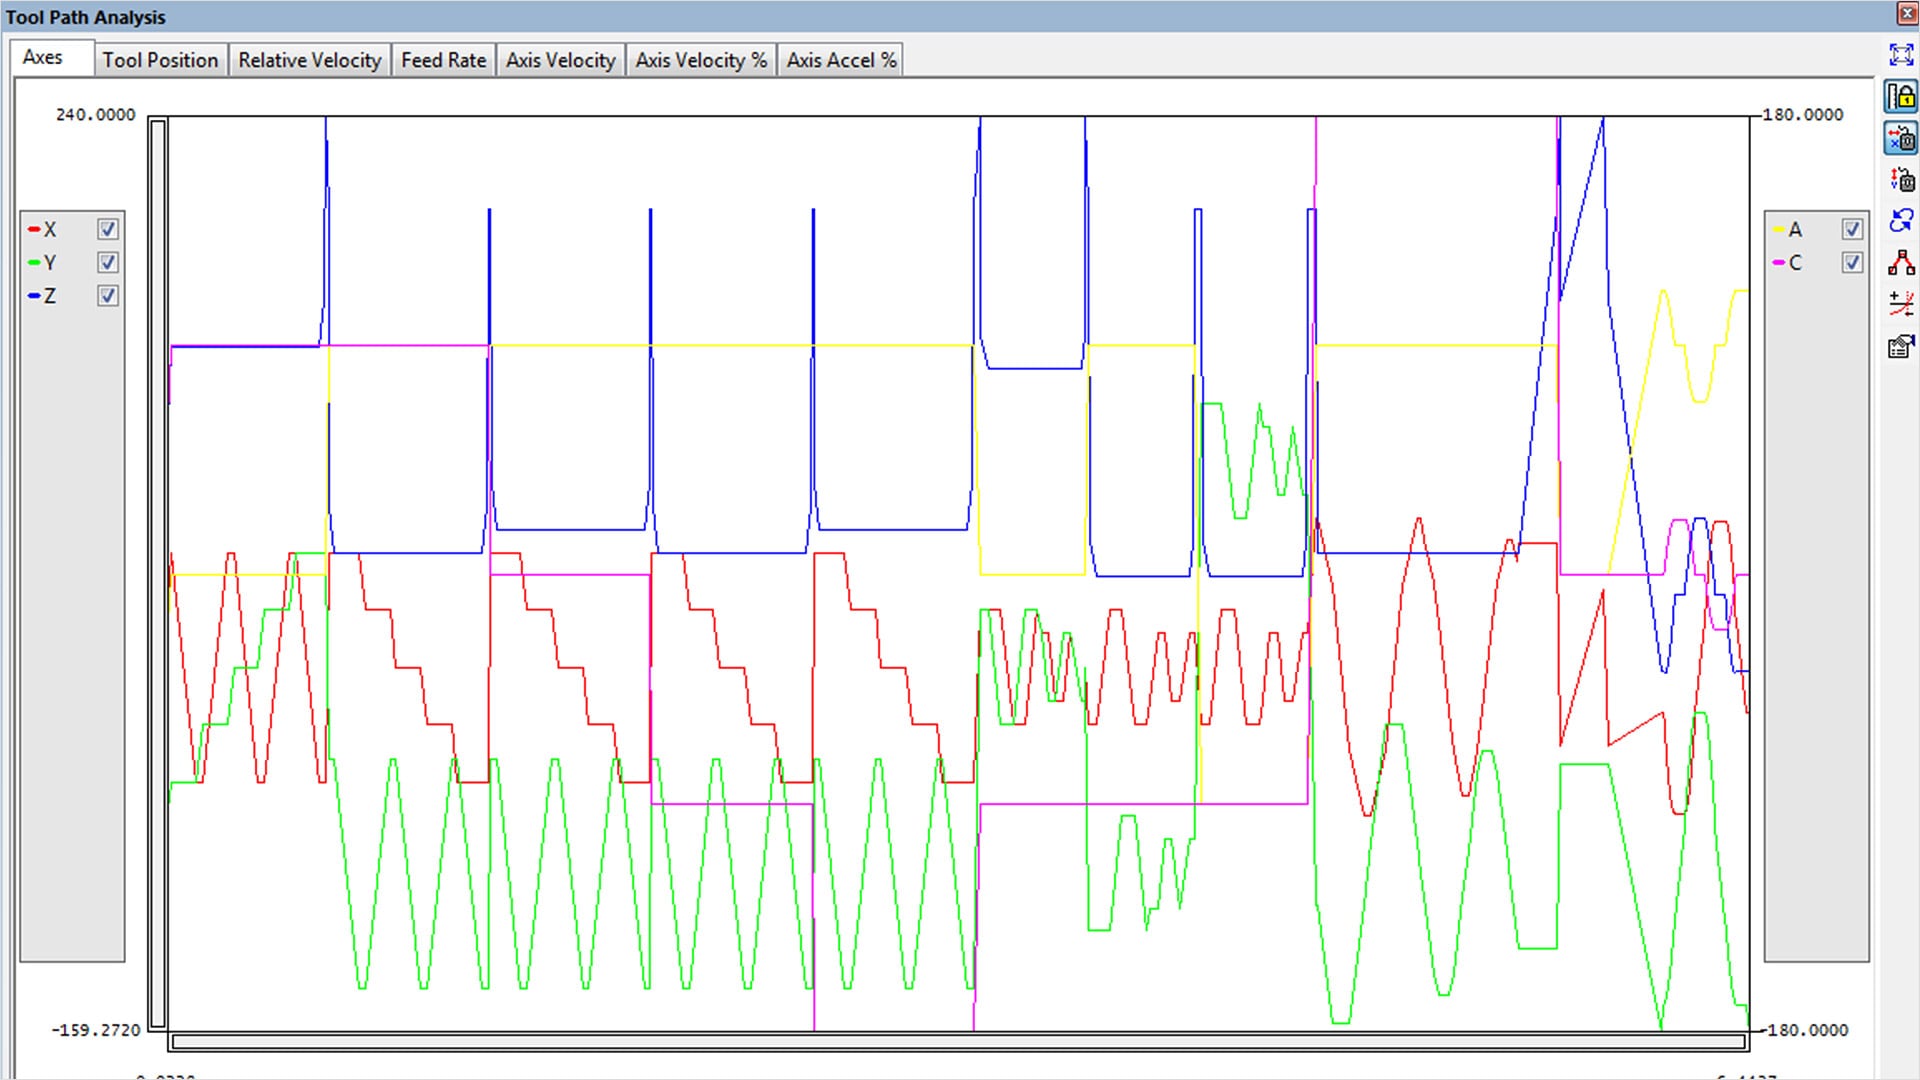Click the horizontal scrollbar below the graph
The height and width of the screenshot is (1080, 1920).
[x=958, y=1042]
